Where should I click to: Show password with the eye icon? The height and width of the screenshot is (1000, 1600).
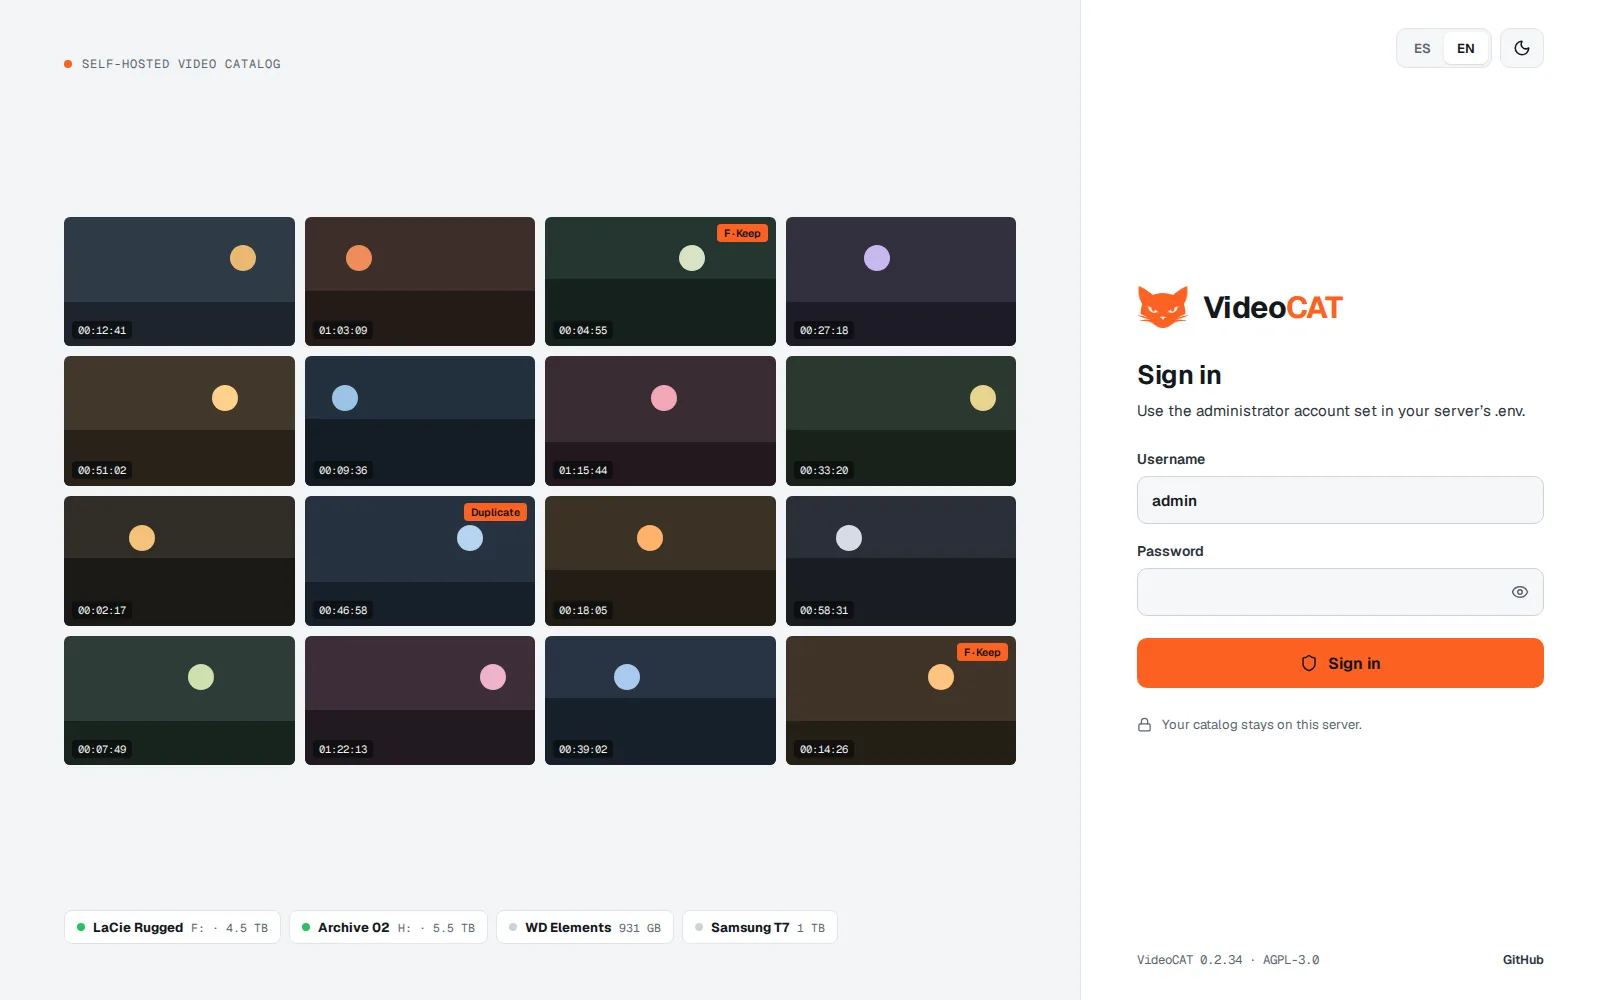1519,592
